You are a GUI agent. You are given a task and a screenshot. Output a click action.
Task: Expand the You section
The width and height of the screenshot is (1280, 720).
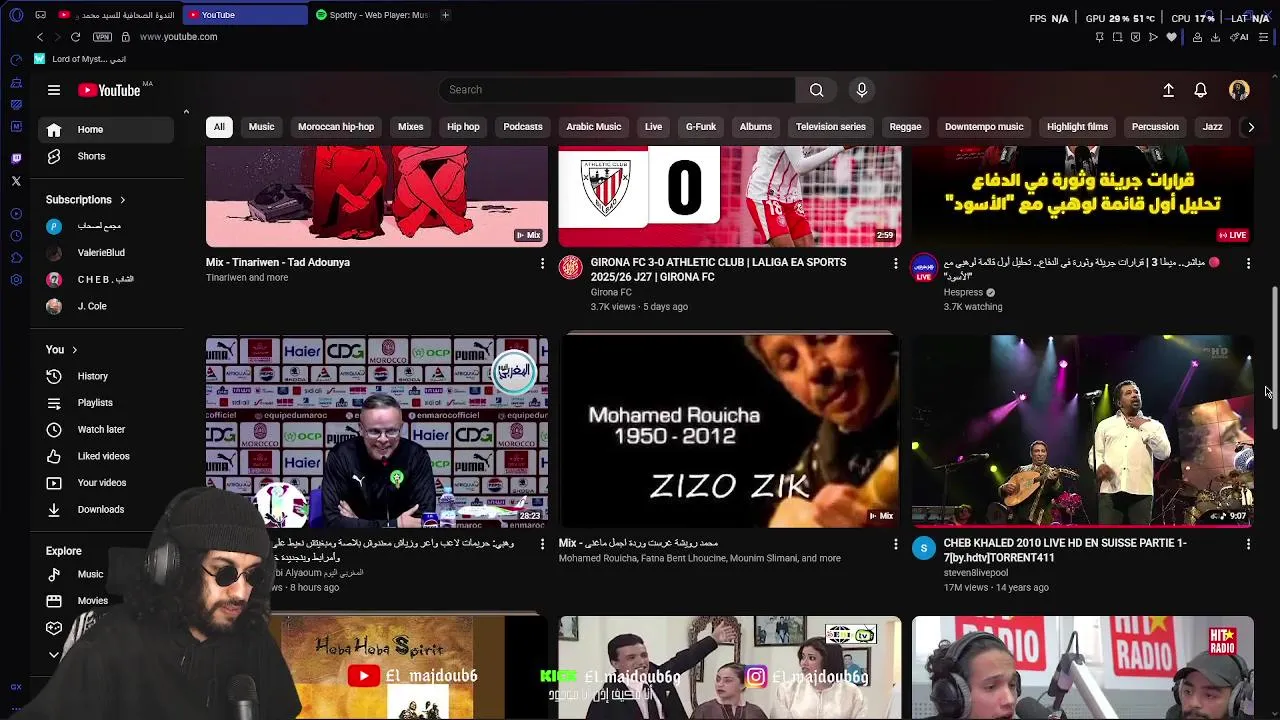pos(62,350)
